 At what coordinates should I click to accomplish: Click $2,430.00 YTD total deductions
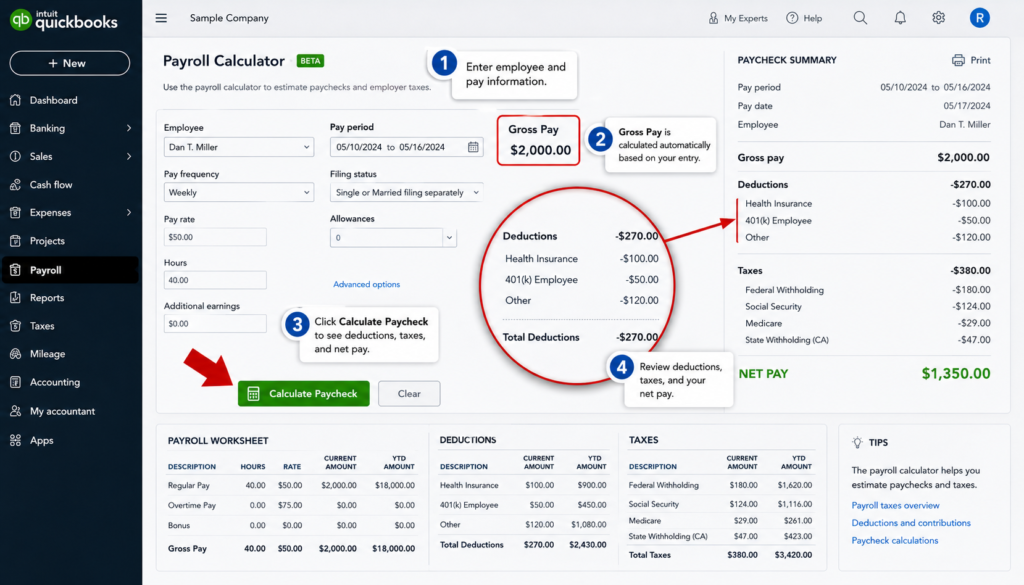point(588,545)
